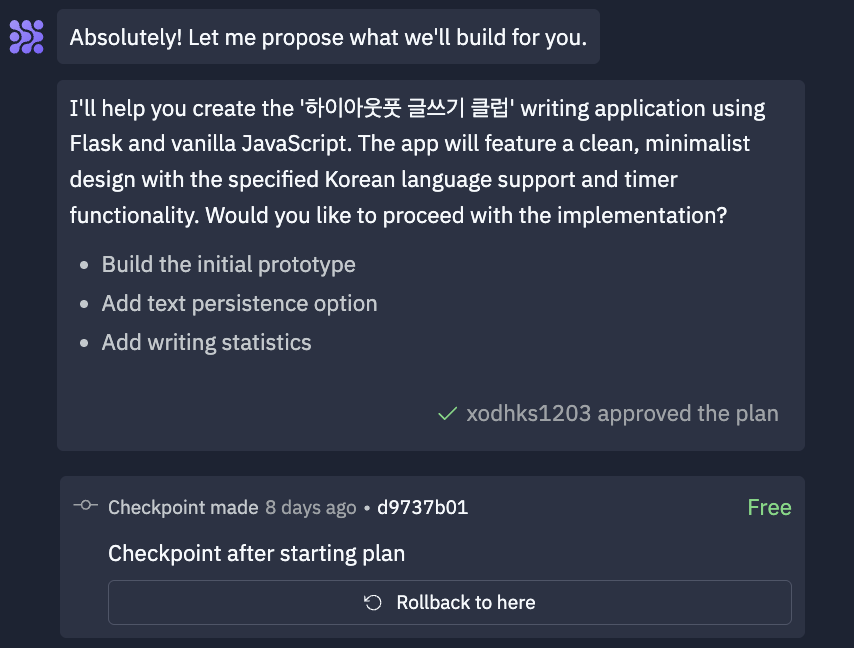The image size is (854, 648).
Task: Click the "Checkpoint made" label
Action: 183,507
